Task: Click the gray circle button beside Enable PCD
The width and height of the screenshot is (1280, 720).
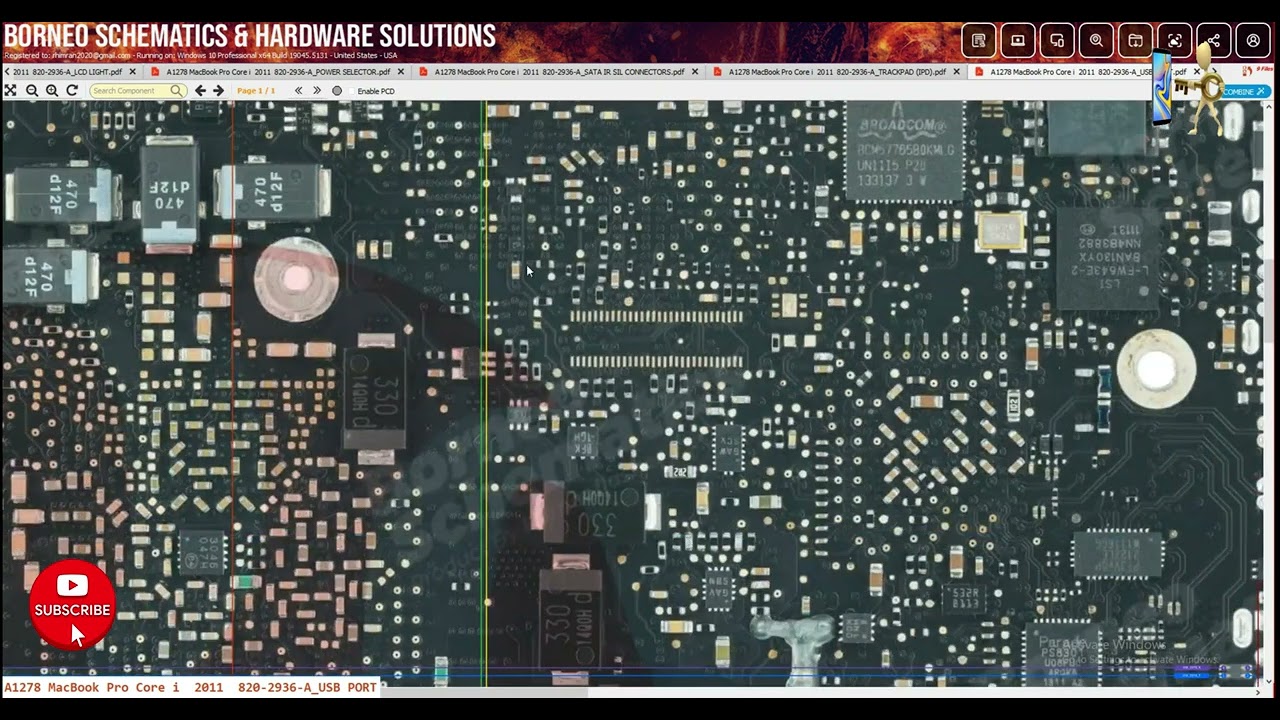Action: [x=337, y=91]
